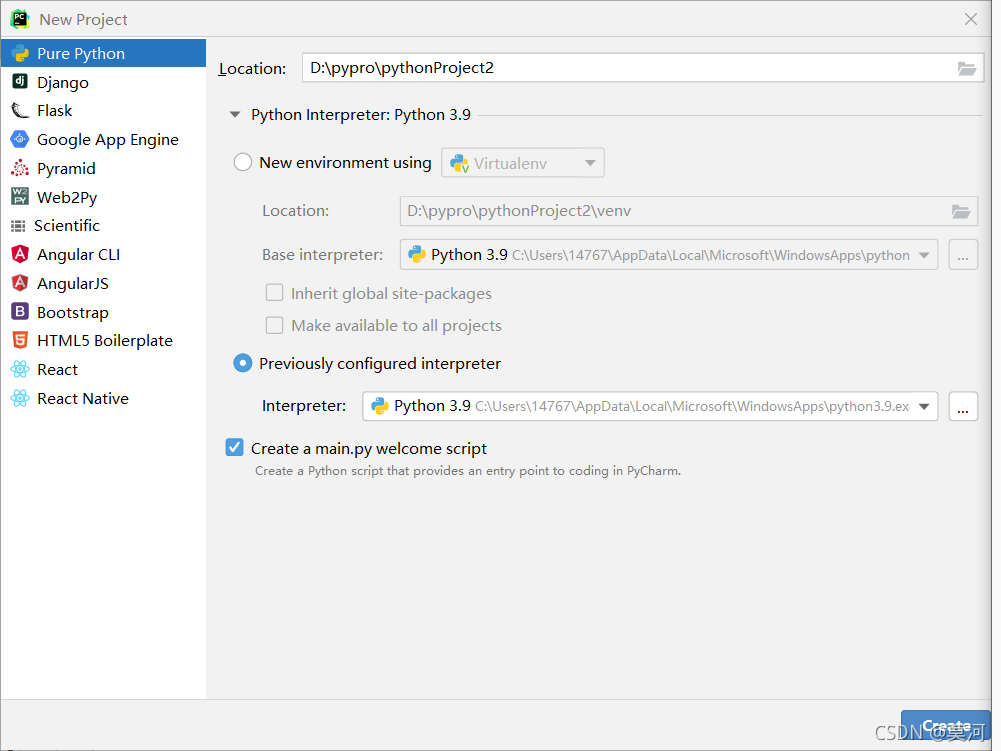Uncheck Create a main.py welcome script

tap(234, 447)
